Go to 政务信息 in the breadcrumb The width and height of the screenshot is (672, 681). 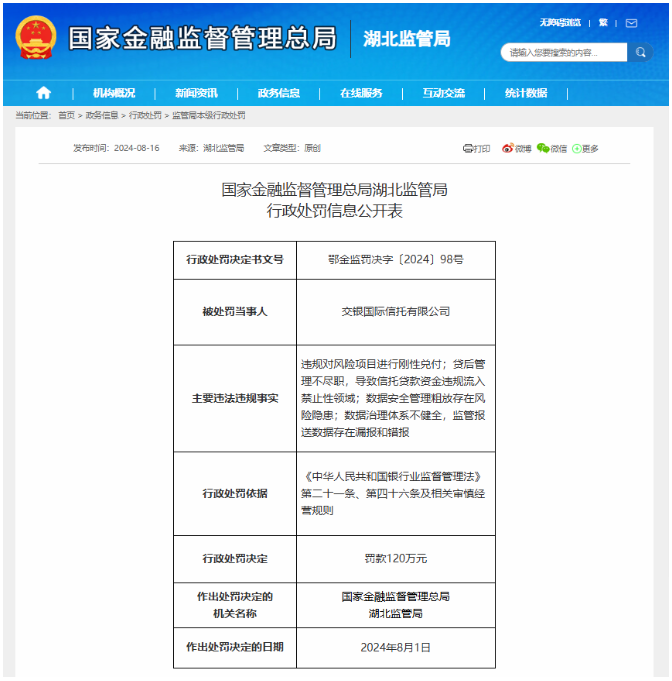point(102,115)
